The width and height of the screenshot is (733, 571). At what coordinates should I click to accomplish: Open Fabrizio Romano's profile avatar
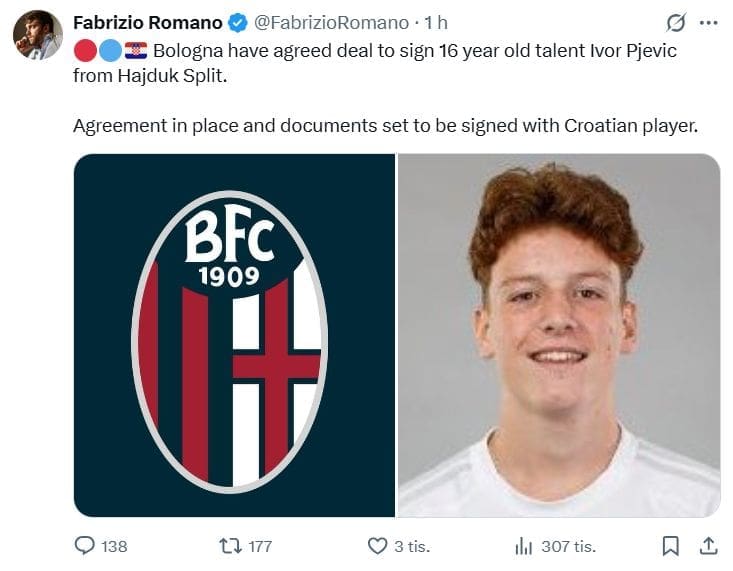coord(38,35)
